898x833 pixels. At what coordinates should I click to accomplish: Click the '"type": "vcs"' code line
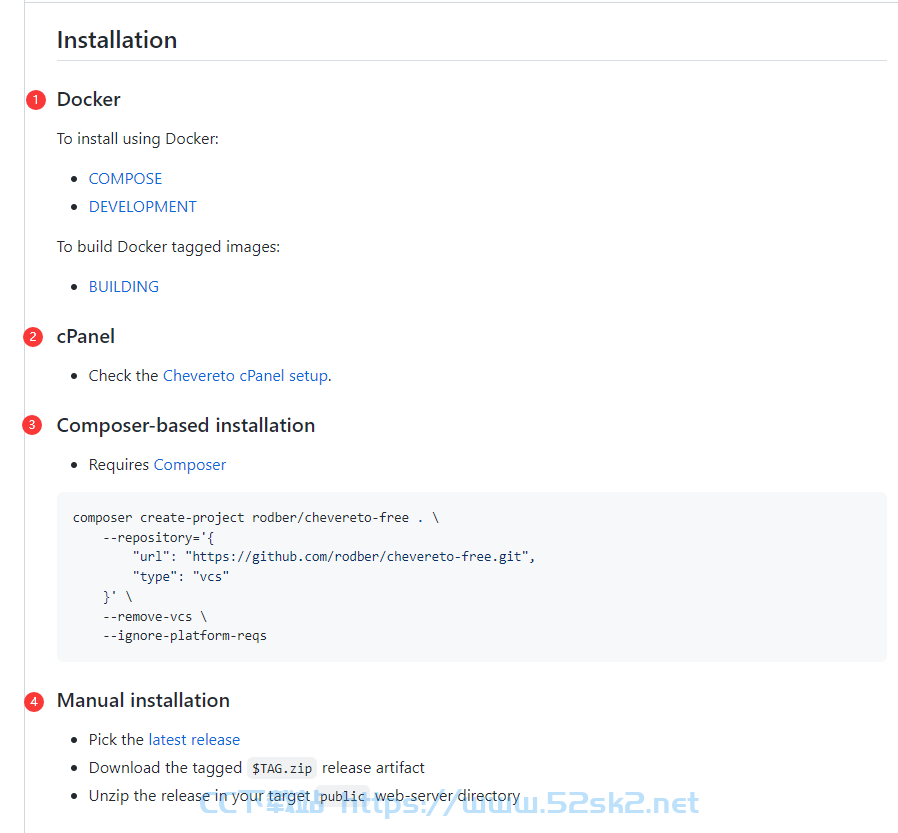tap(181, 577)
